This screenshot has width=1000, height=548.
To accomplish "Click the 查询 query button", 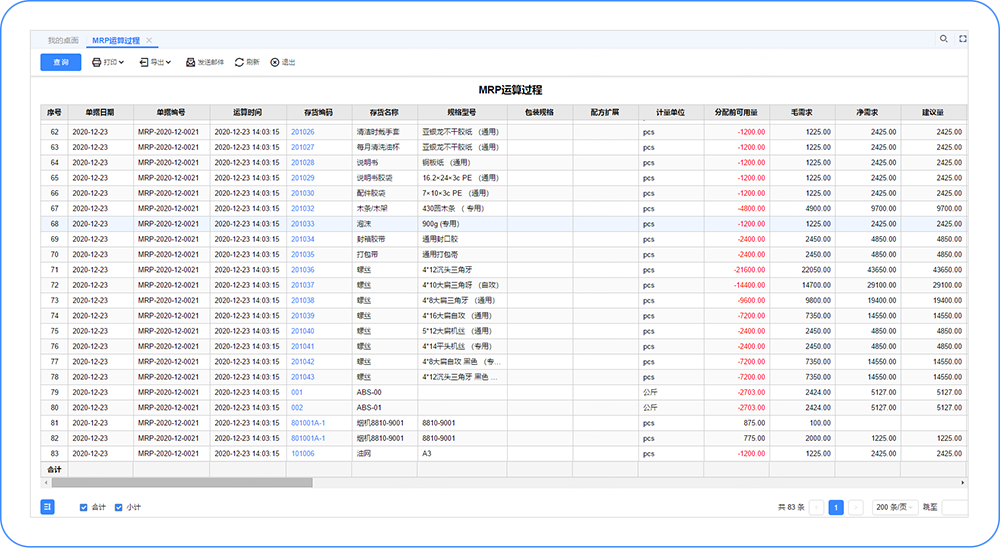I will click(61, 62).
